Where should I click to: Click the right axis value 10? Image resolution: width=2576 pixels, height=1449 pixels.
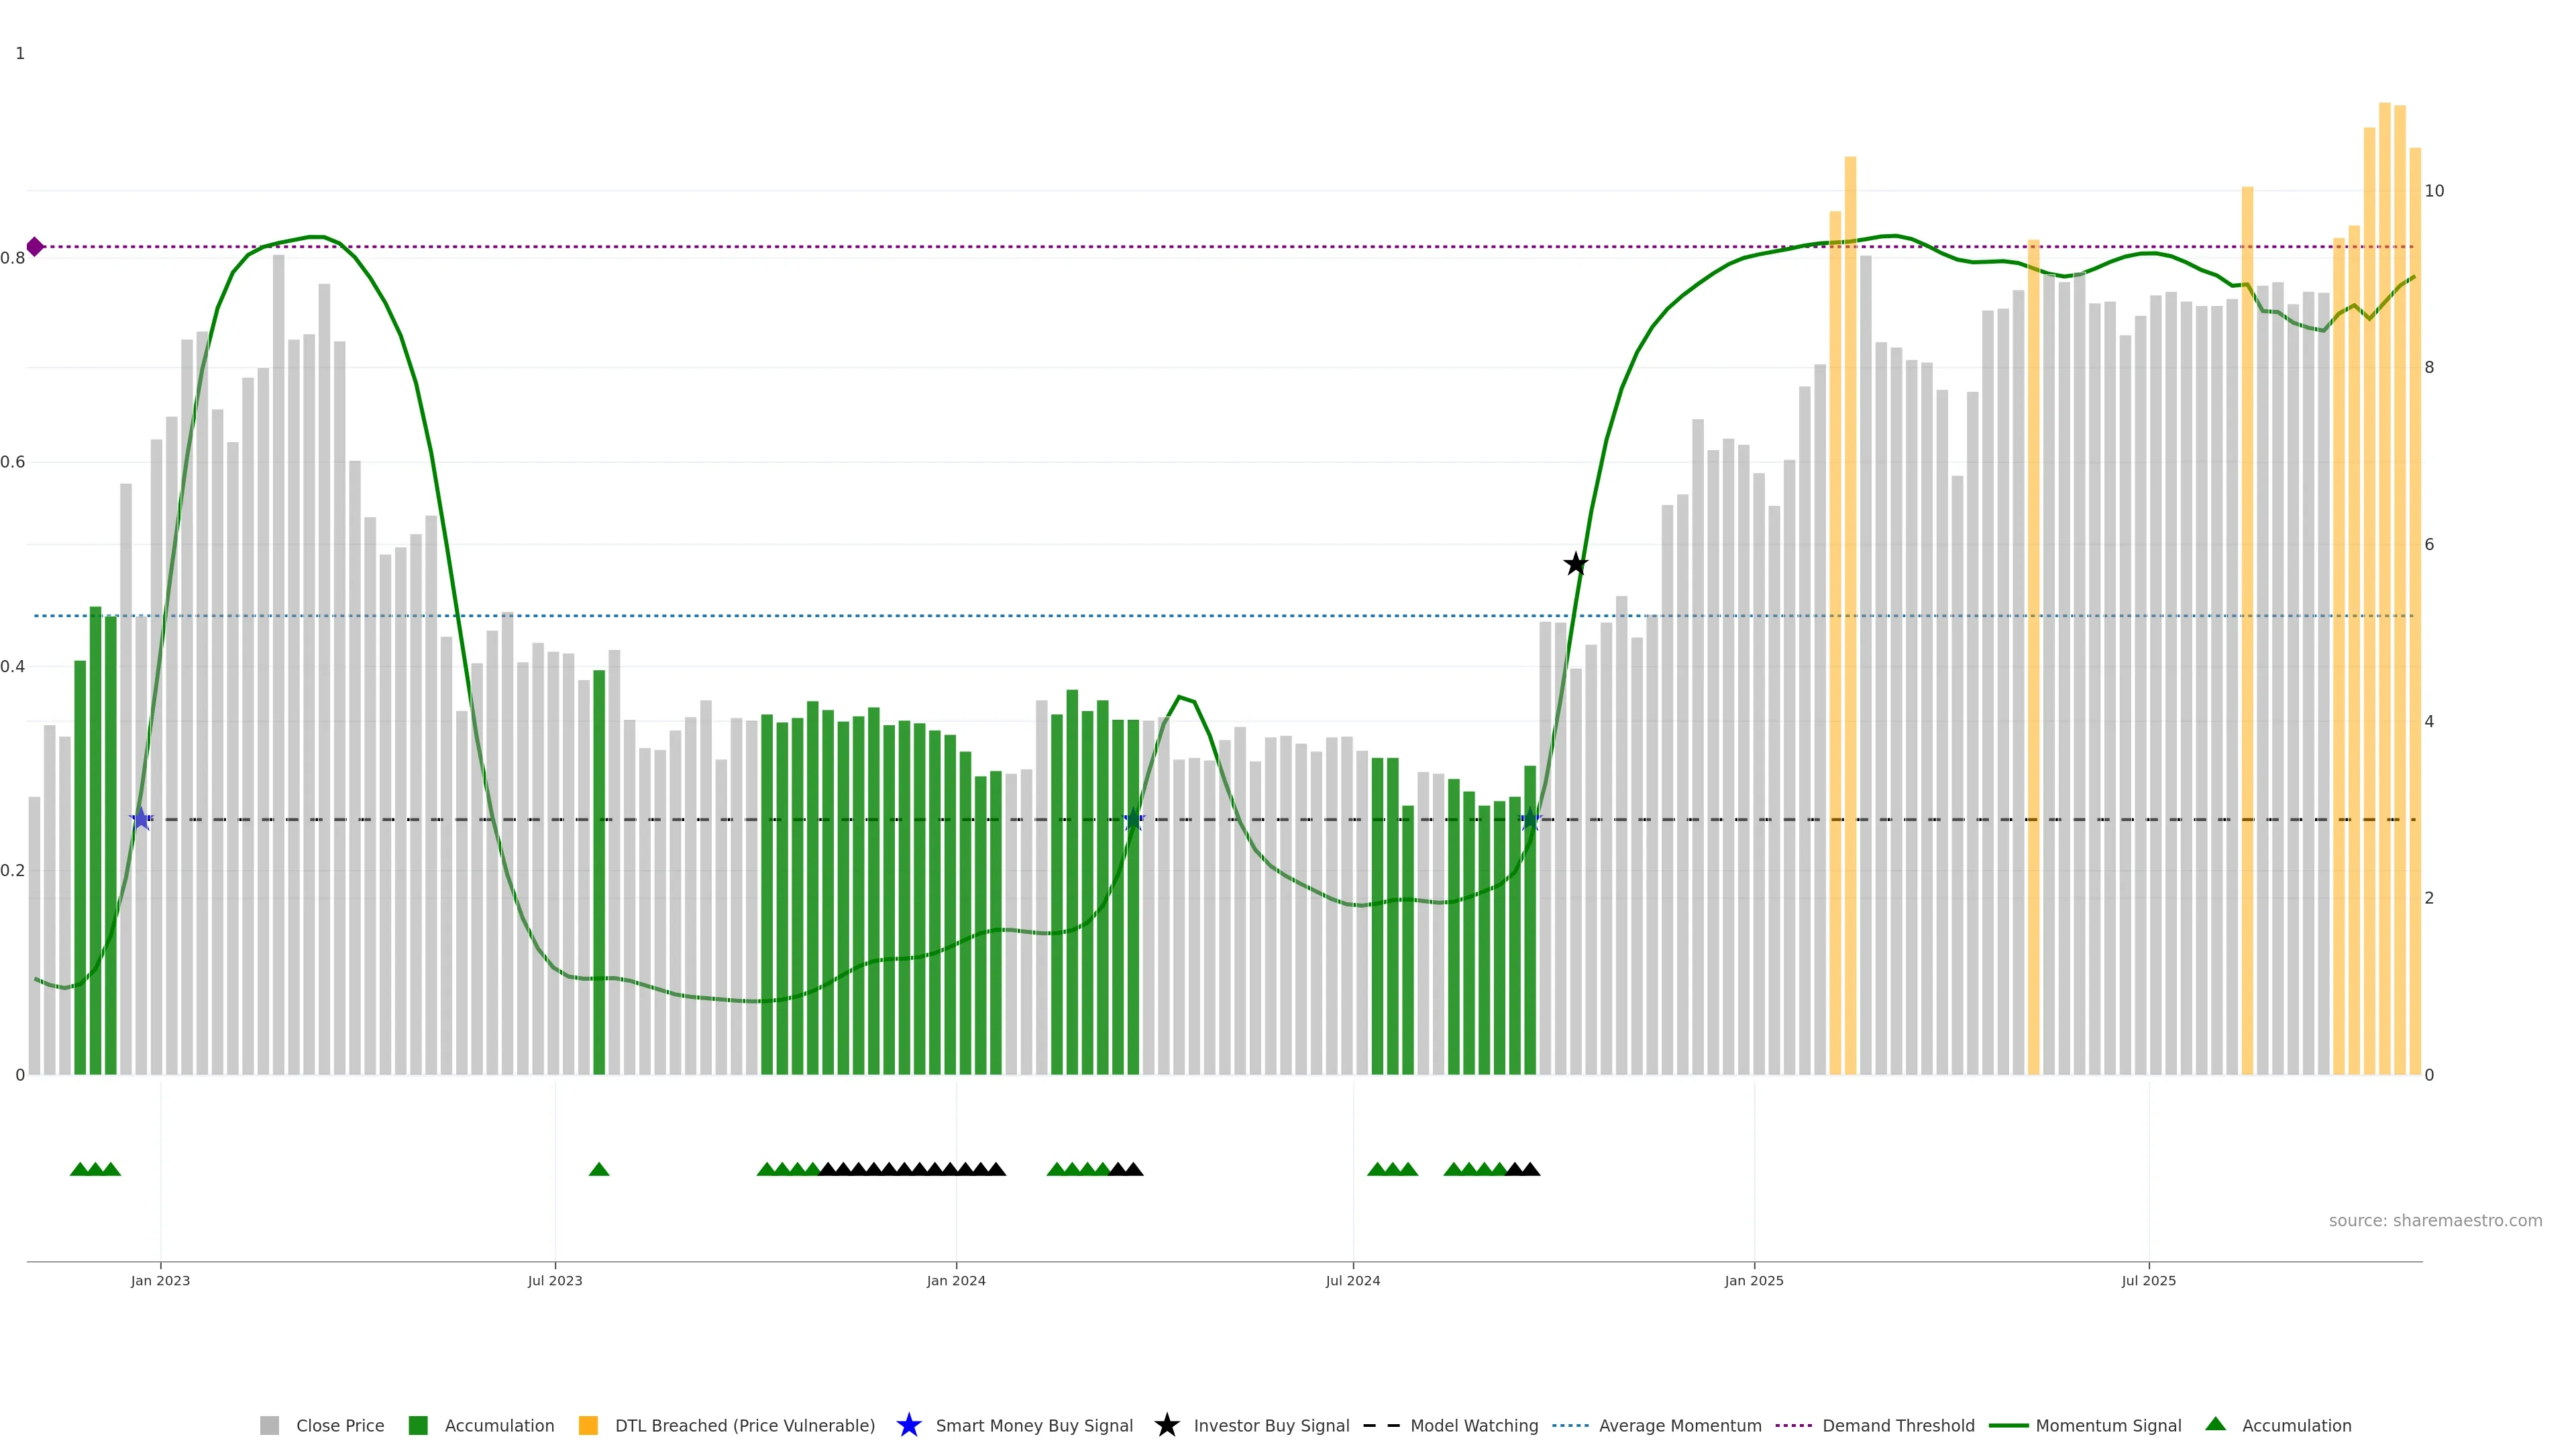[x=2434, y=191]
